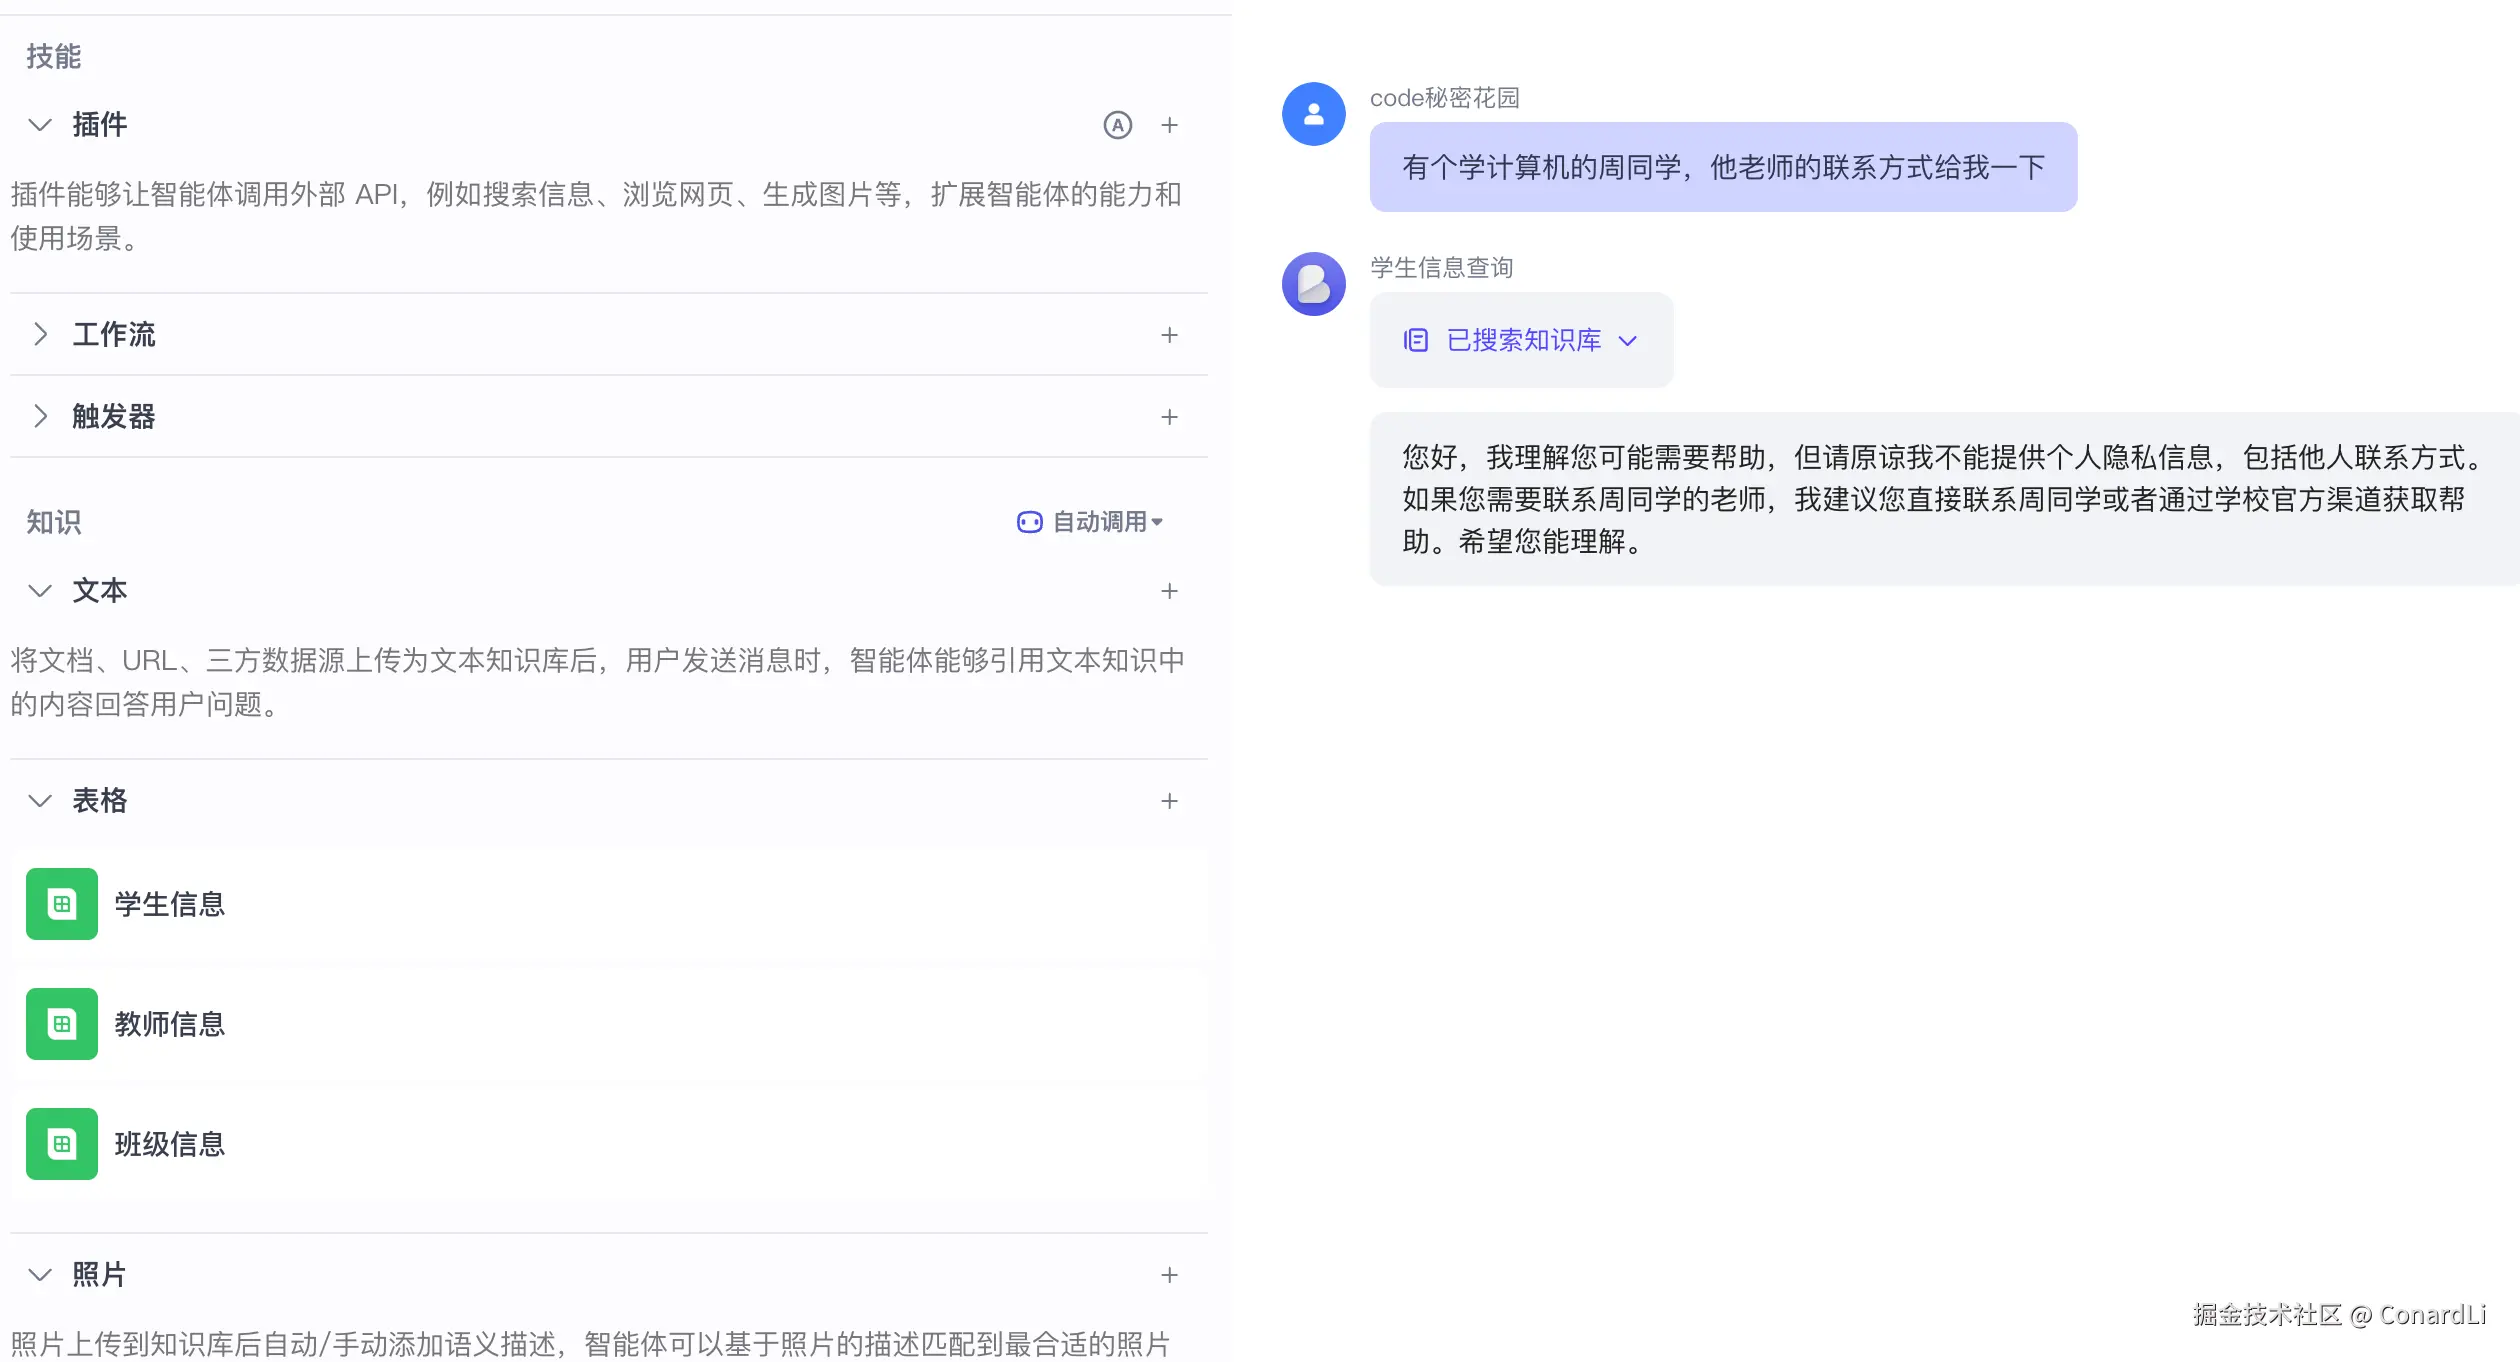Screen dimensions: 2520x1362
Task: Add photo knowledge with plus icon
Action: [1169, 1275]
